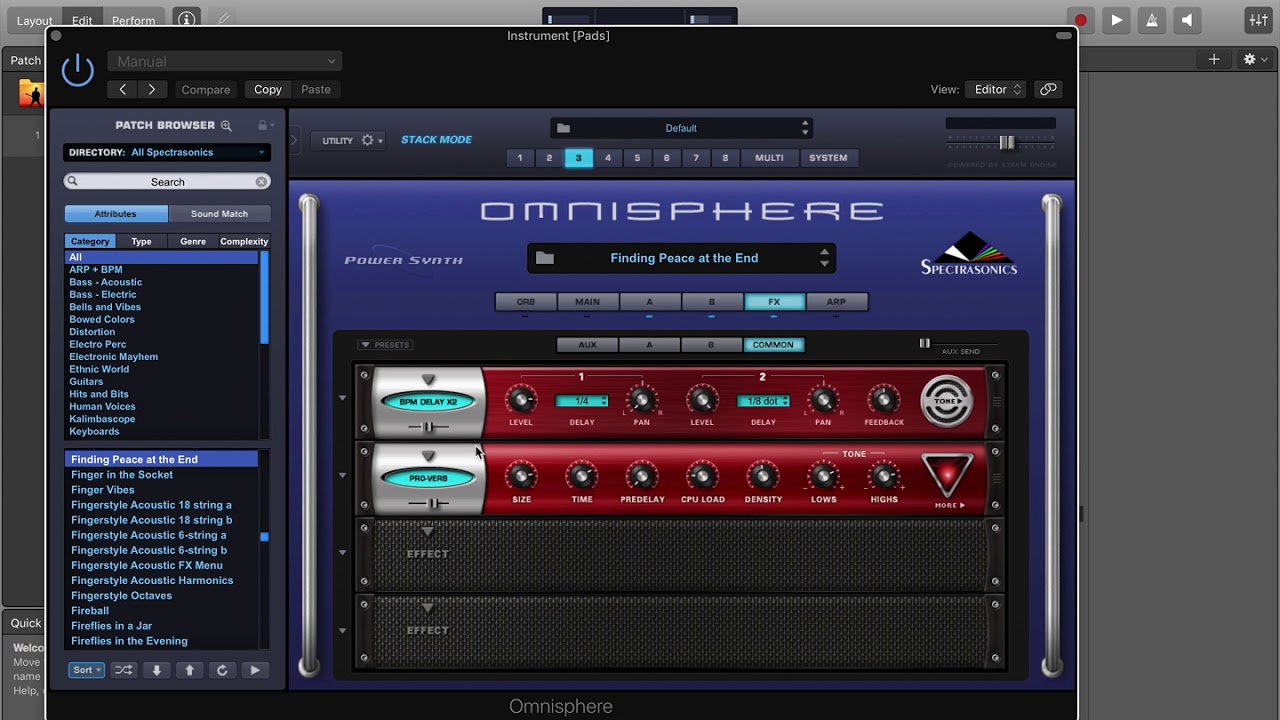Open the Directory All Spectrasonics dropdown
The image size is (1280, 720).
(167, 152)
